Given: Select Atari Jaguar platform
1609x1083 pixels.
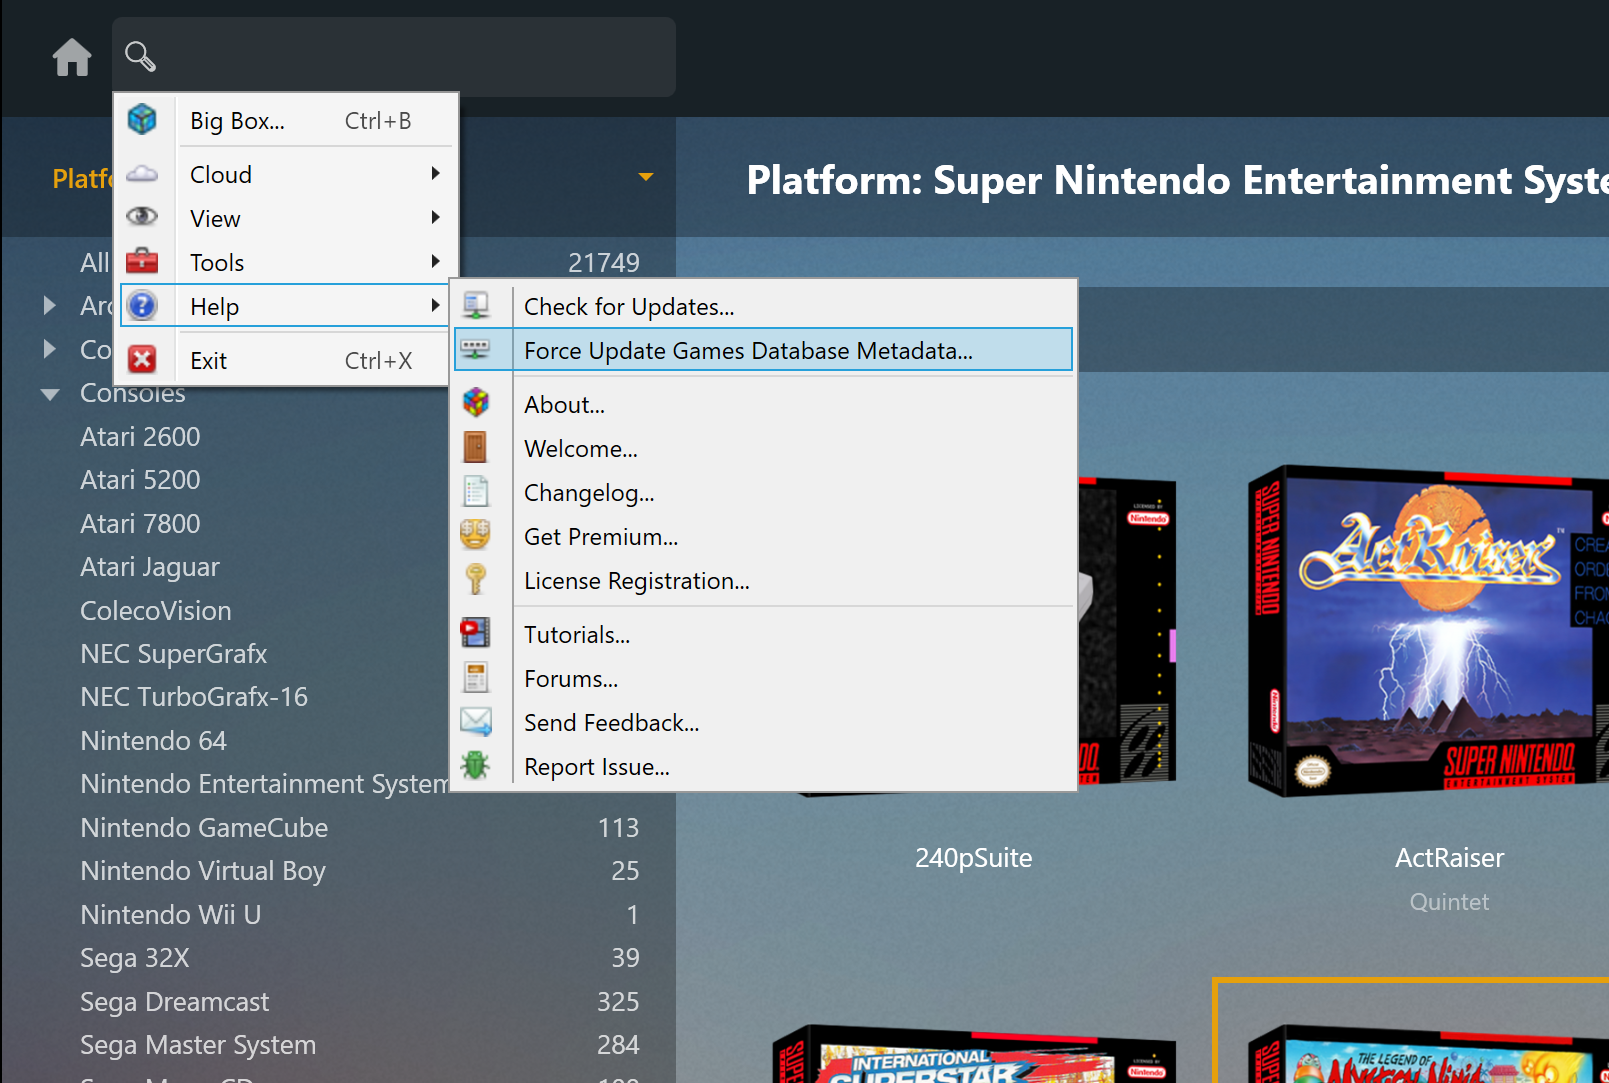Looking at the screenshot, I should click(x=150, y=567).
